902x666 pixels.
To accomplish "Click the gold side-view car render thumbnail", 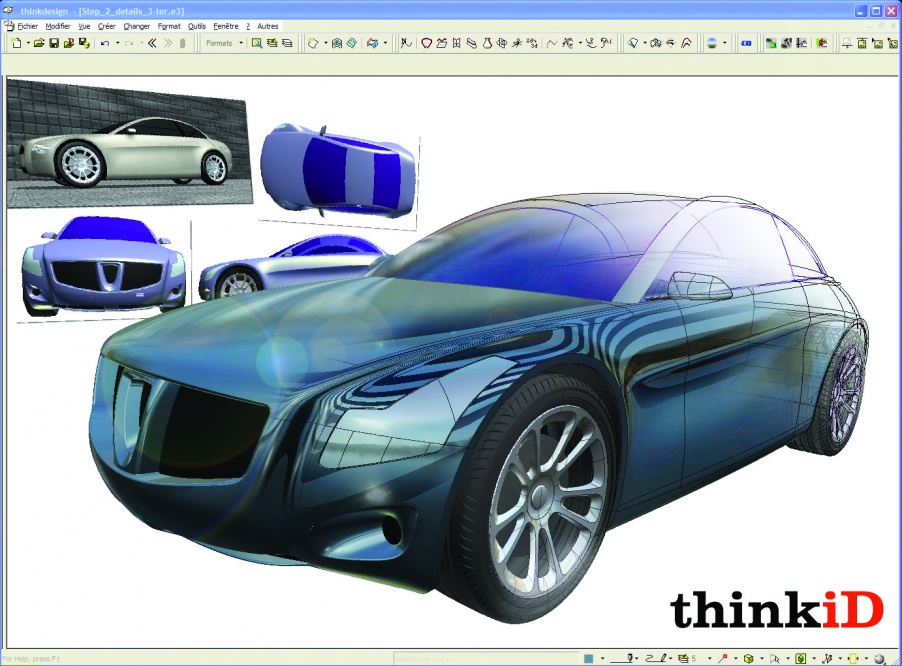I will (129, 144).
